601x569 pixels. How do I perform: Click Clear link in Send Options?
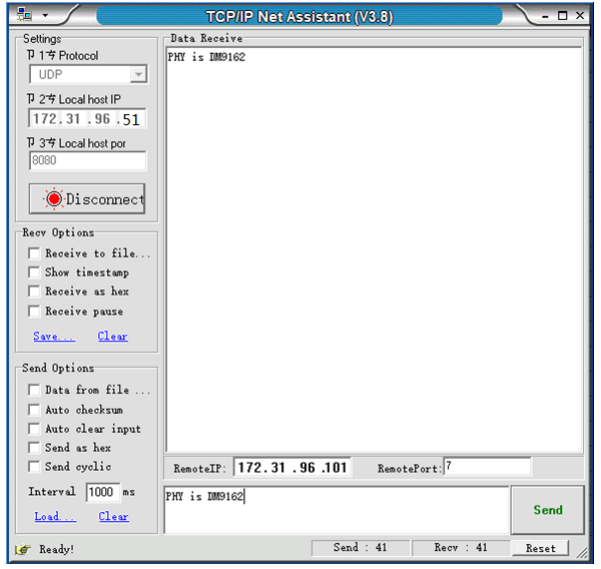point(113,517)
